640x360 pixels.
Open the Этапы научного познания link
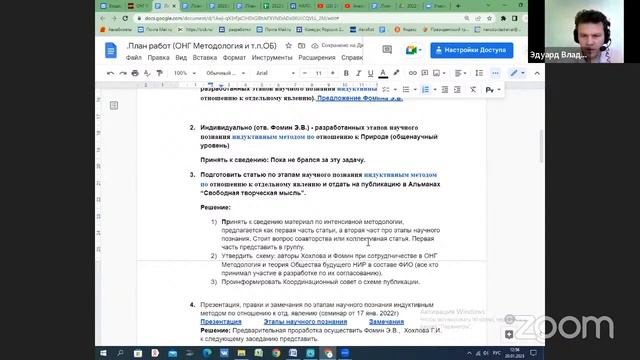pyautogui.click(x=305, y=322)
